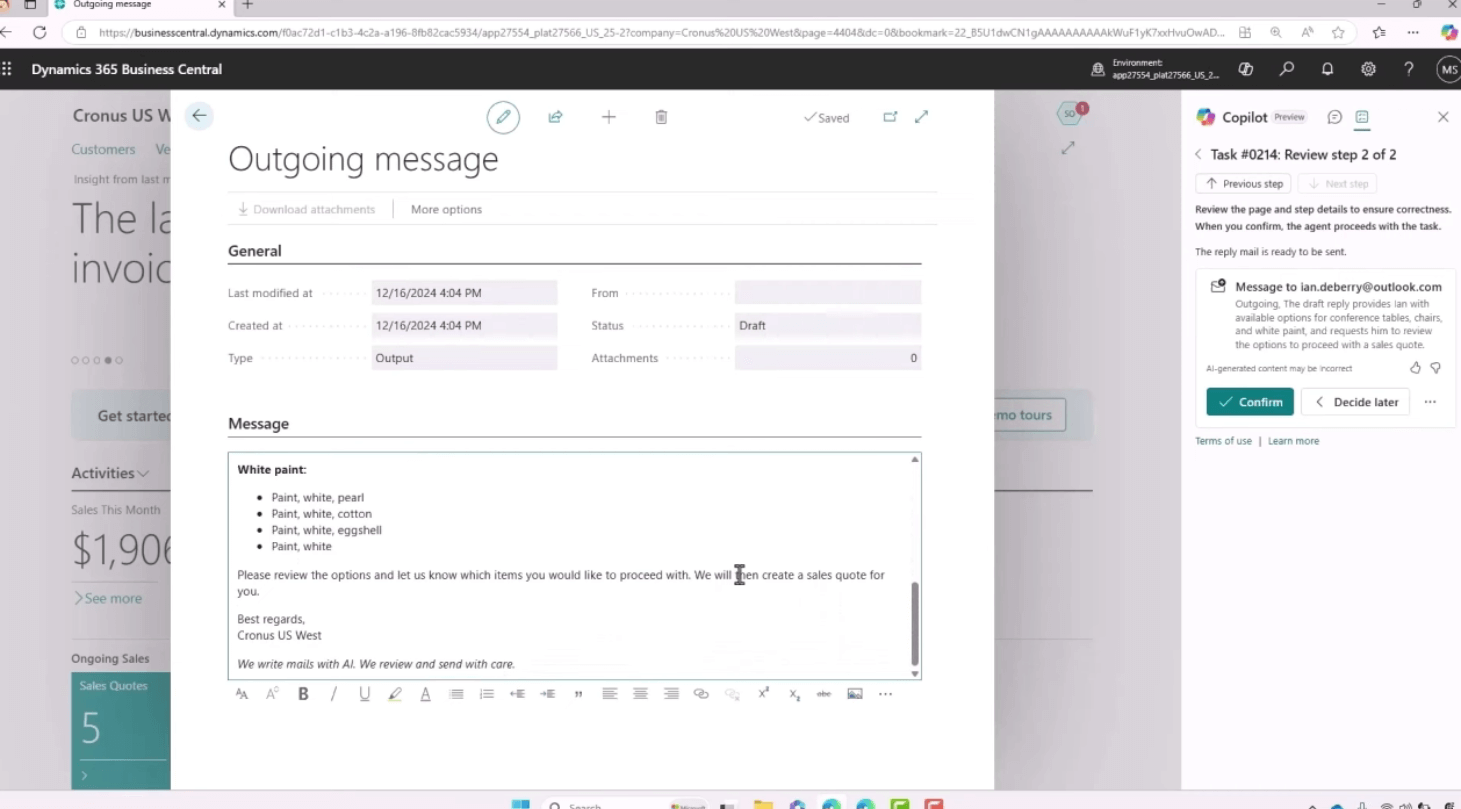Click the share icon in the page header

555,117
